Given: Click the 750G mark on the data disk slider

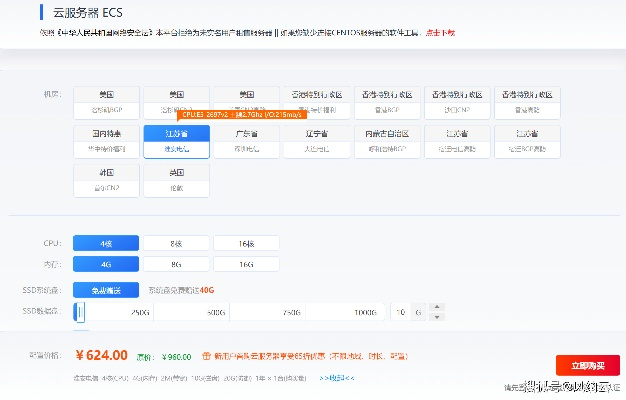Looking at the screenshot, I should (291, 312).
